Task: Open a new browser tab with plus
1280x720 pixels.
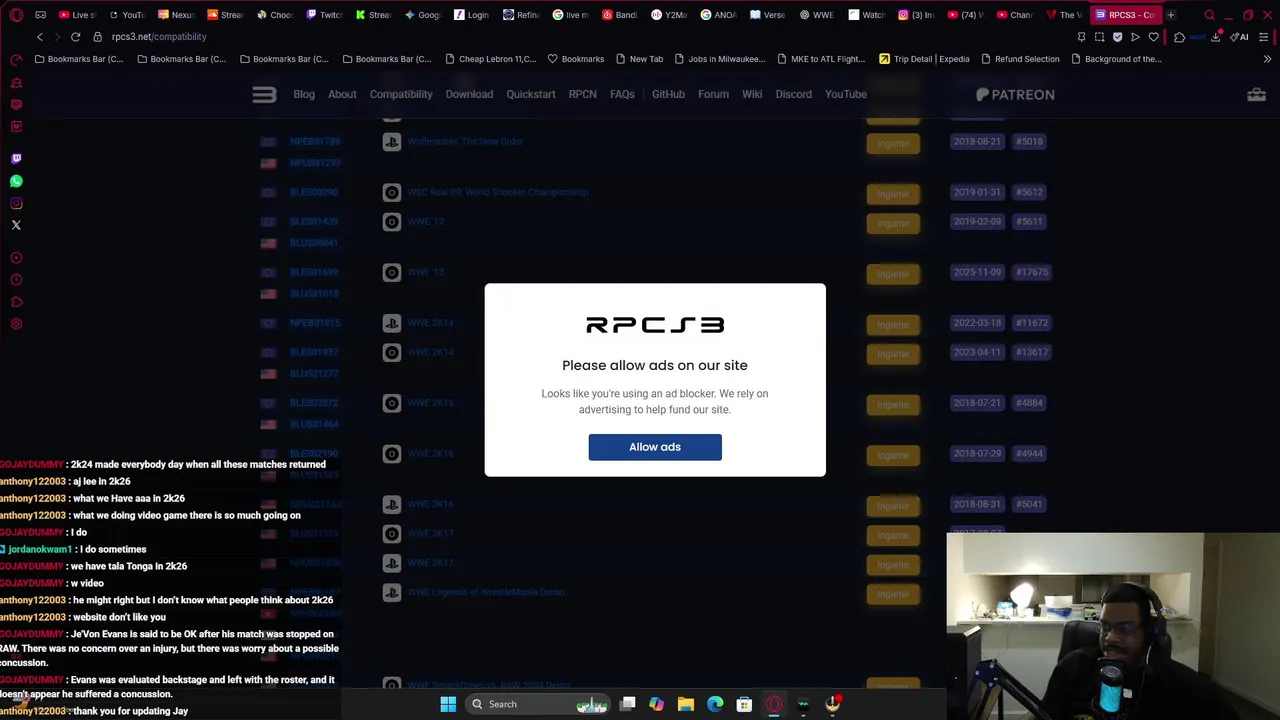Action: [x=1171, y=15]
